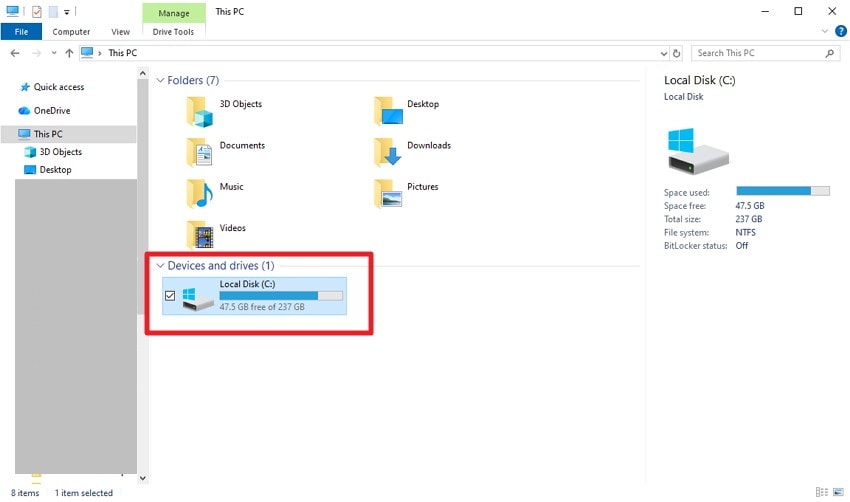Click the Space free '47.5 GB' value

(x=750, y=206)
